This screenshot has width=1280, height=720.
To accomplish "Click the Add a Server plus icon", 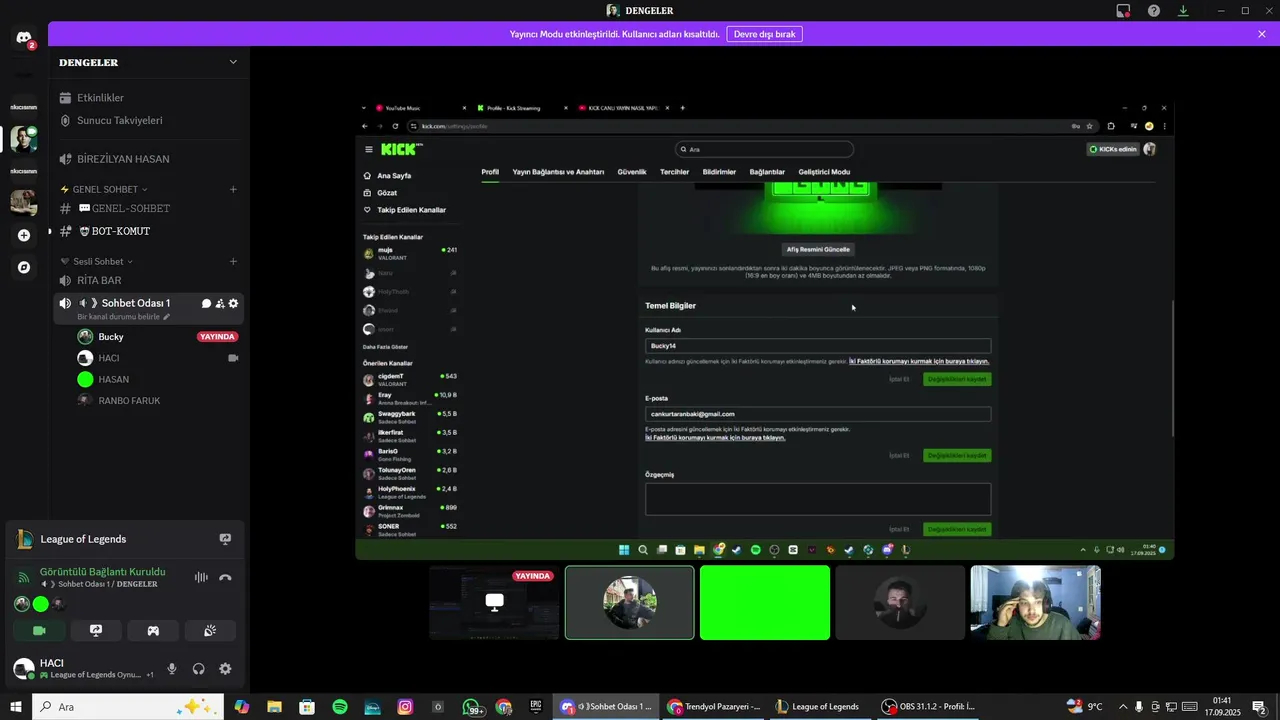I will [x=24, y=235].
